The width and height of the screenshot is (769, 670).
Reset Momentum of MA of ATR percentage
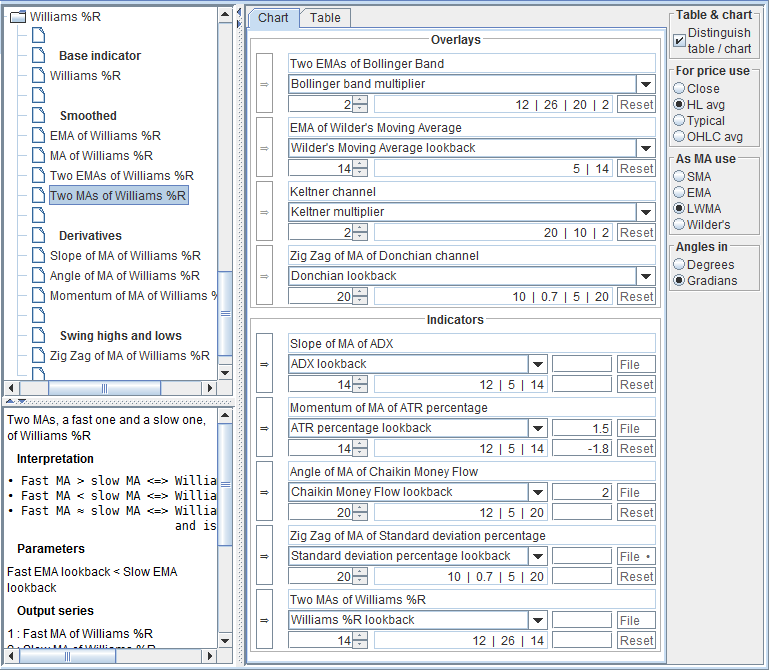[636, 448]
